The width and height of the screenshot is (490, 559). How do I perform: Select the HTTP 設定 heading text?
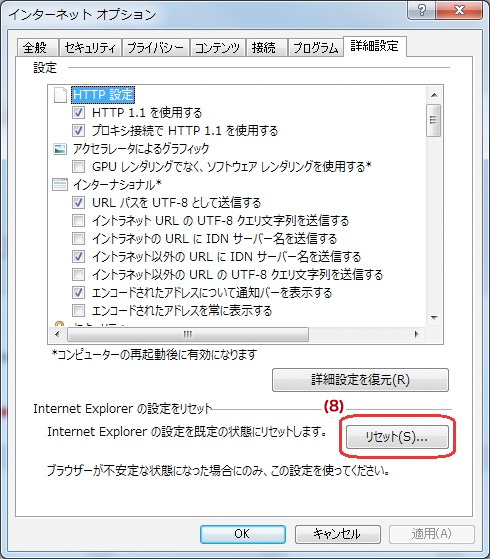point(103,95)
